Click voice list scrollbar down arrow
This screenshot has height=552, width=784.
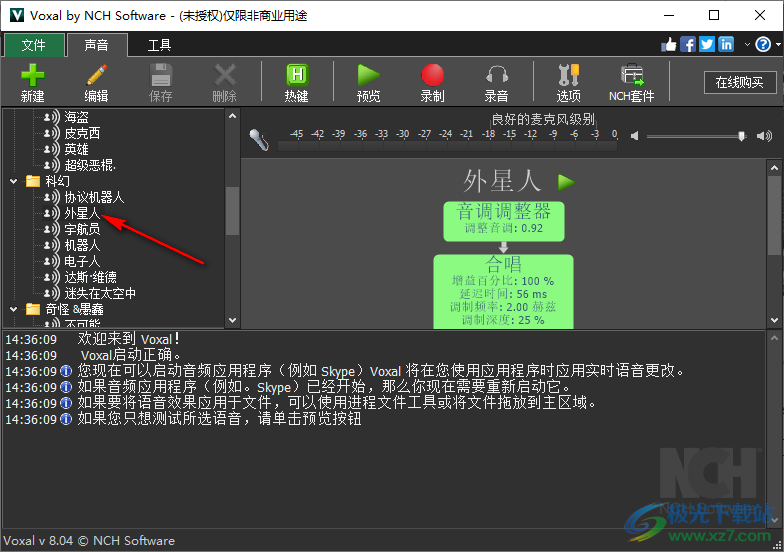pos(232,320)
